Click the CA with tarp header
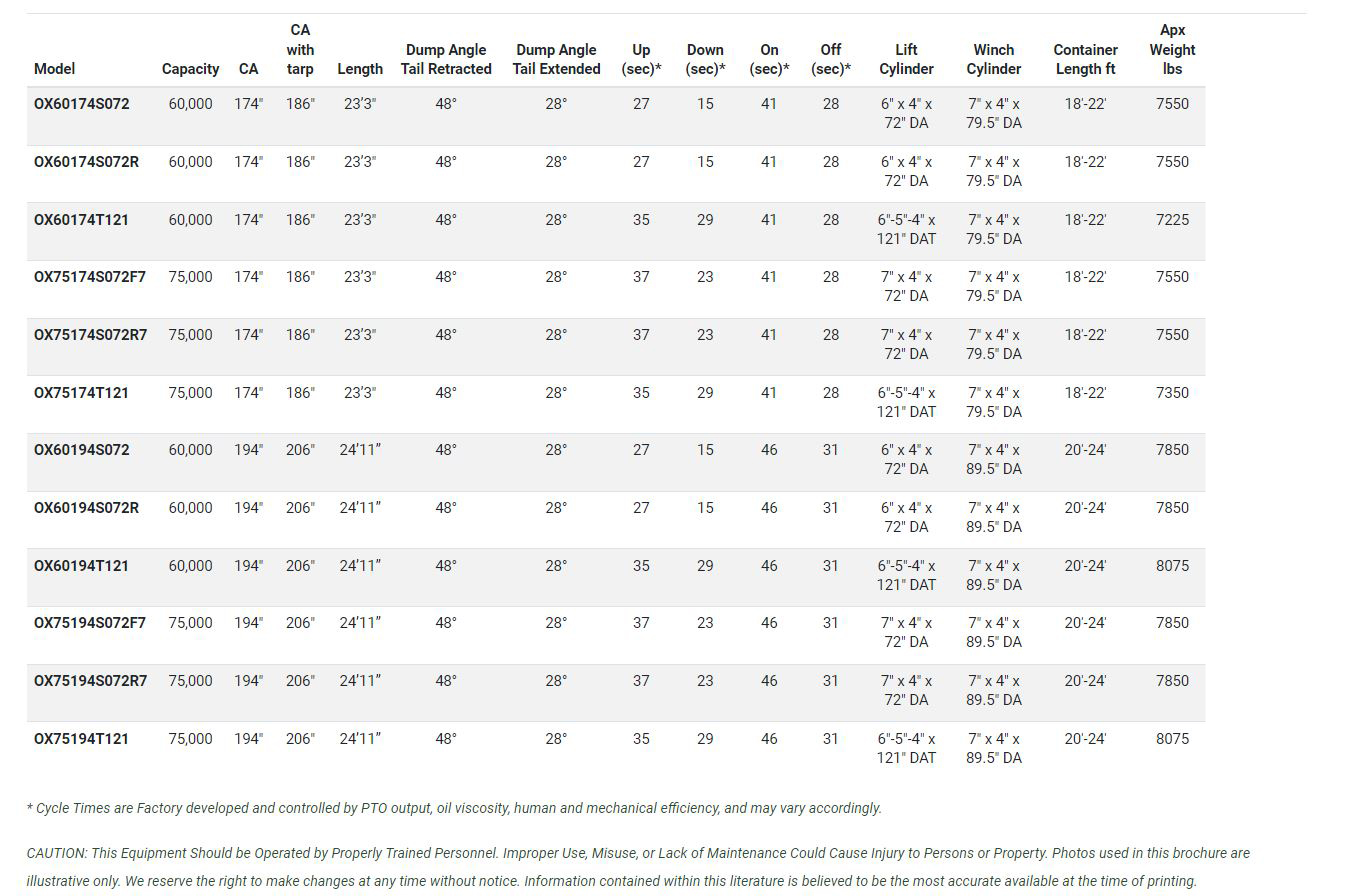This screenshot has width=1346, height=896. click(300, 50)
